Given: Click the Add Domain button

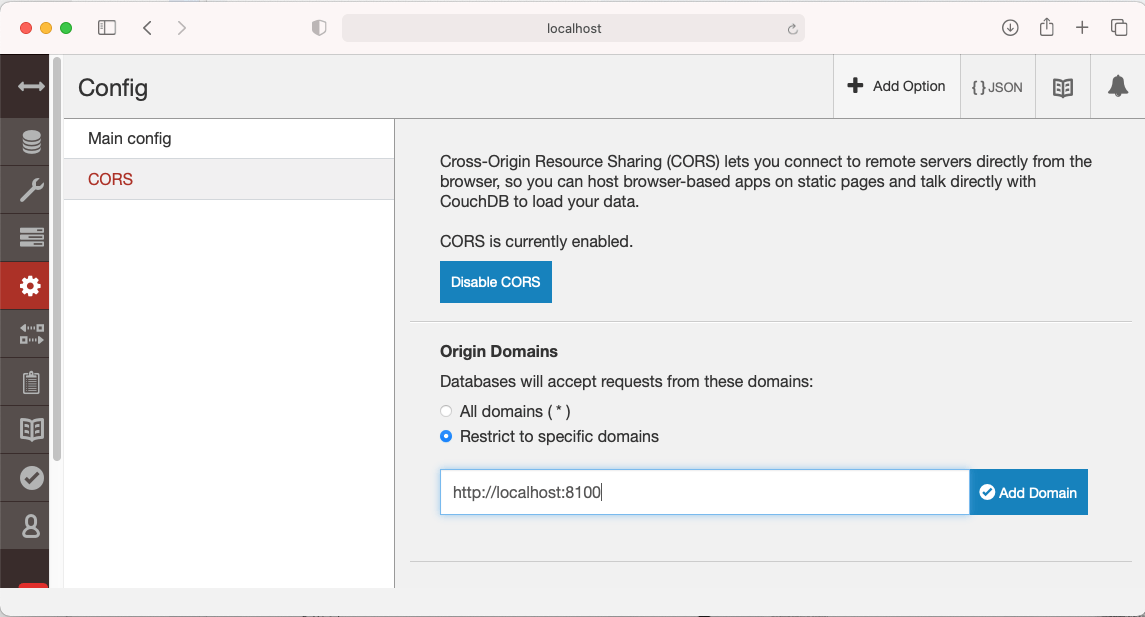Looking at the screenshot, I should (1028, 492).
